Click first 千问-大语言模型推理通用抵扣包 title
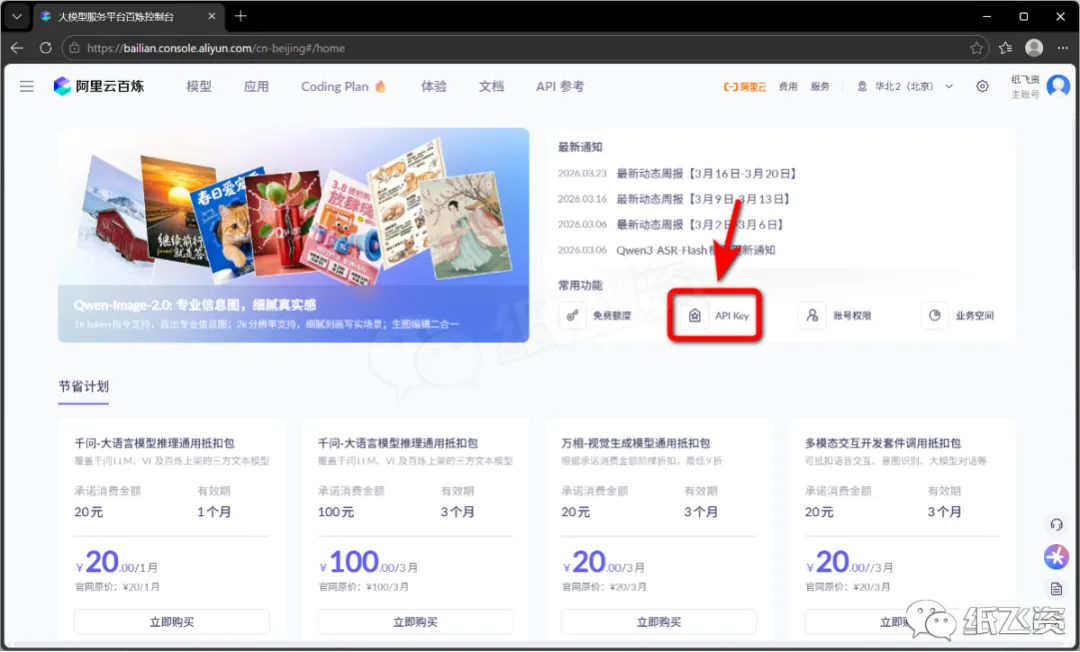Screen dimensions: 1080x652 [154, 443]
